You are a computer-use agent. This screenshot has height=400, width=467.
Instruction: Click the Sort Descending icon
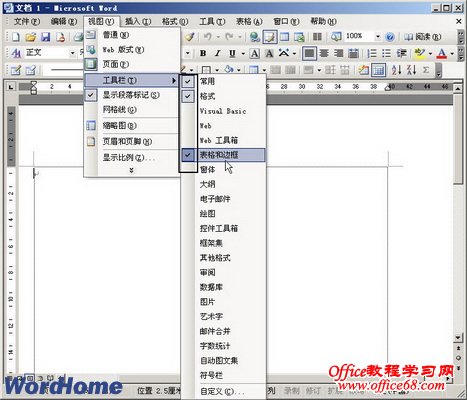411,70
